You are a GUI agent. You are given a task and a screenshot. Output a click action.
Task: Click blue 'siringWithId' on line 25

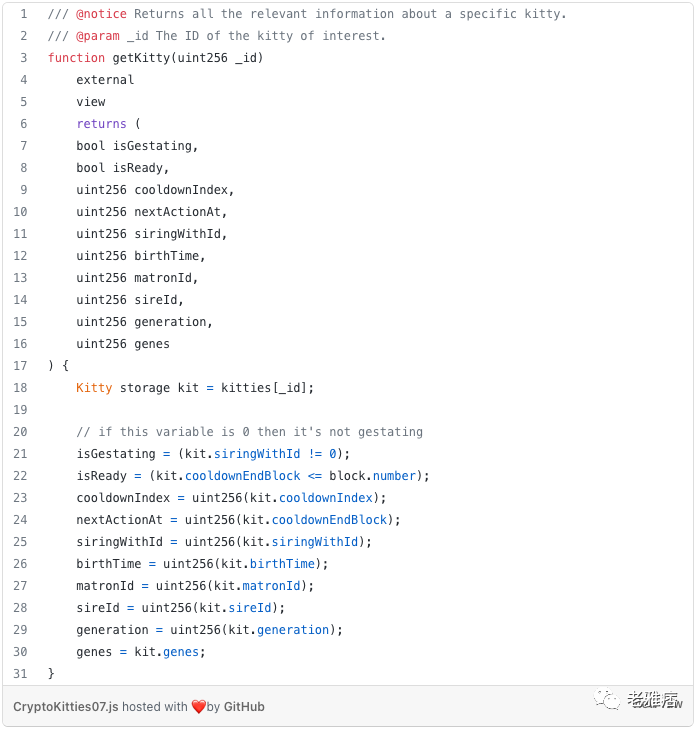pyautogui.click(x=315, y=542)
